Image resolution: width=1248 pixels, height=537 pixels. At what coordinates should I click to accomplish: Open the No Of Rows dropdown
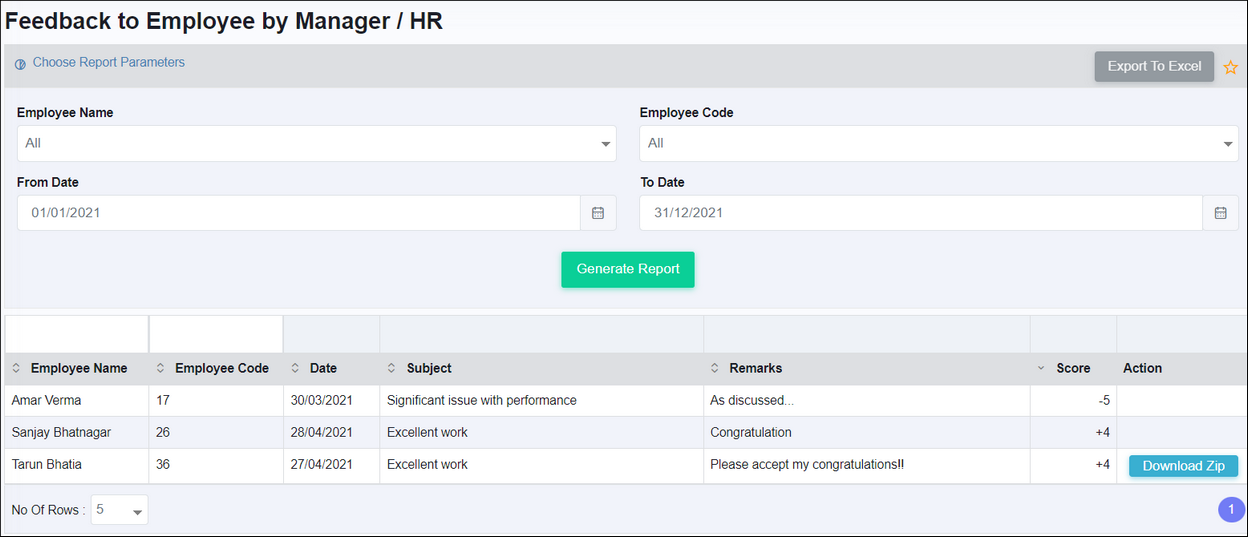[x=119, y=510]
